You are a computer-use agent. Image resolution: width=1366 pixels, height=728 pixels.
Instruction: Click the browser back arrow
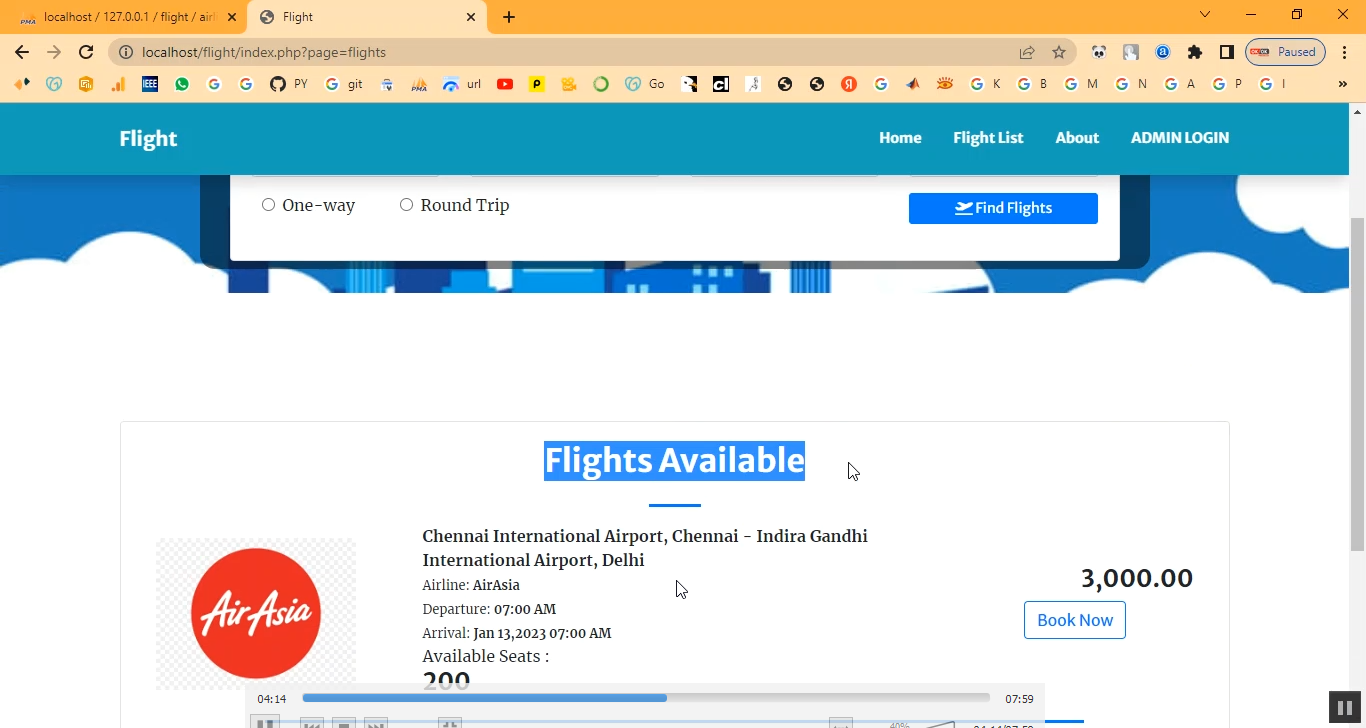pos(22,52)
